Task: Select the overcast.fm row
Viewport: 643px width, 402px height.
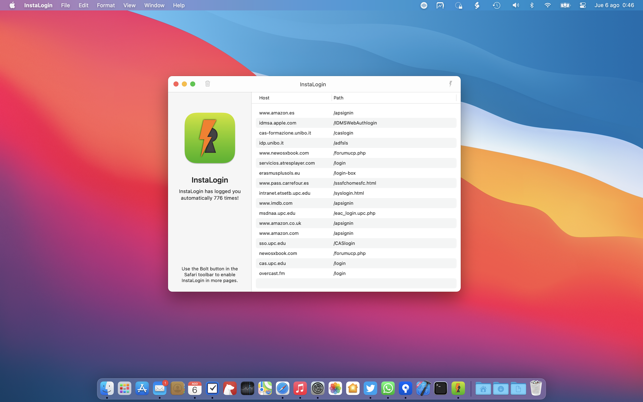Action: [356, 273]
